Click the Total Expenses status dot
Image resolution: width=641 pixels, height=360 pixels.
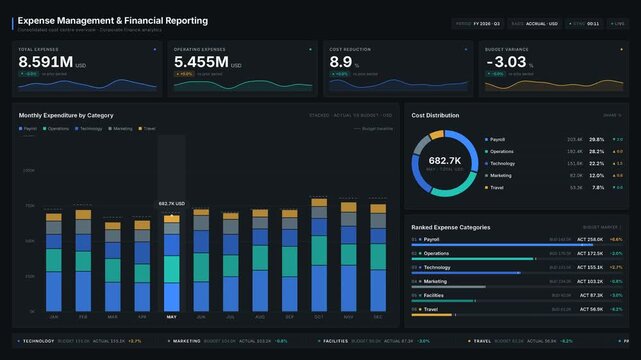coord(155,49)
